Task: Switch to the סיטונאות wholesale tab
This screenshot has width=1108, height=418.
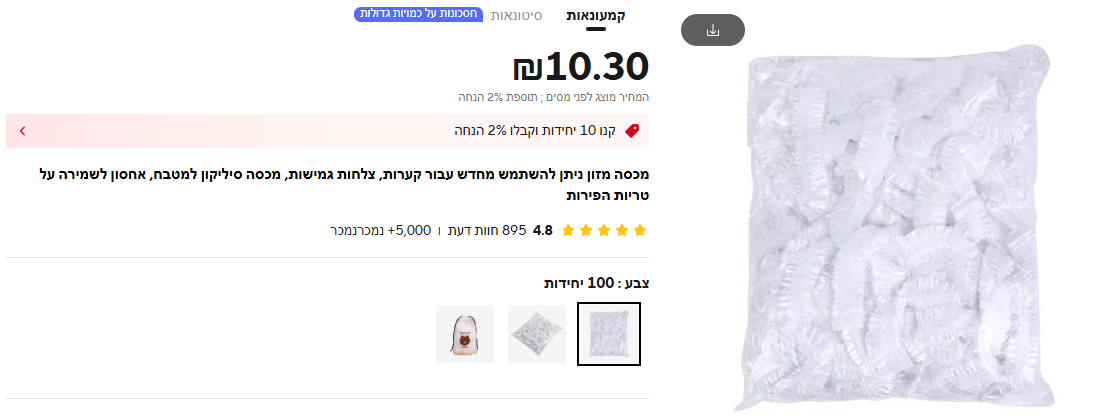Action: (517, 16)
